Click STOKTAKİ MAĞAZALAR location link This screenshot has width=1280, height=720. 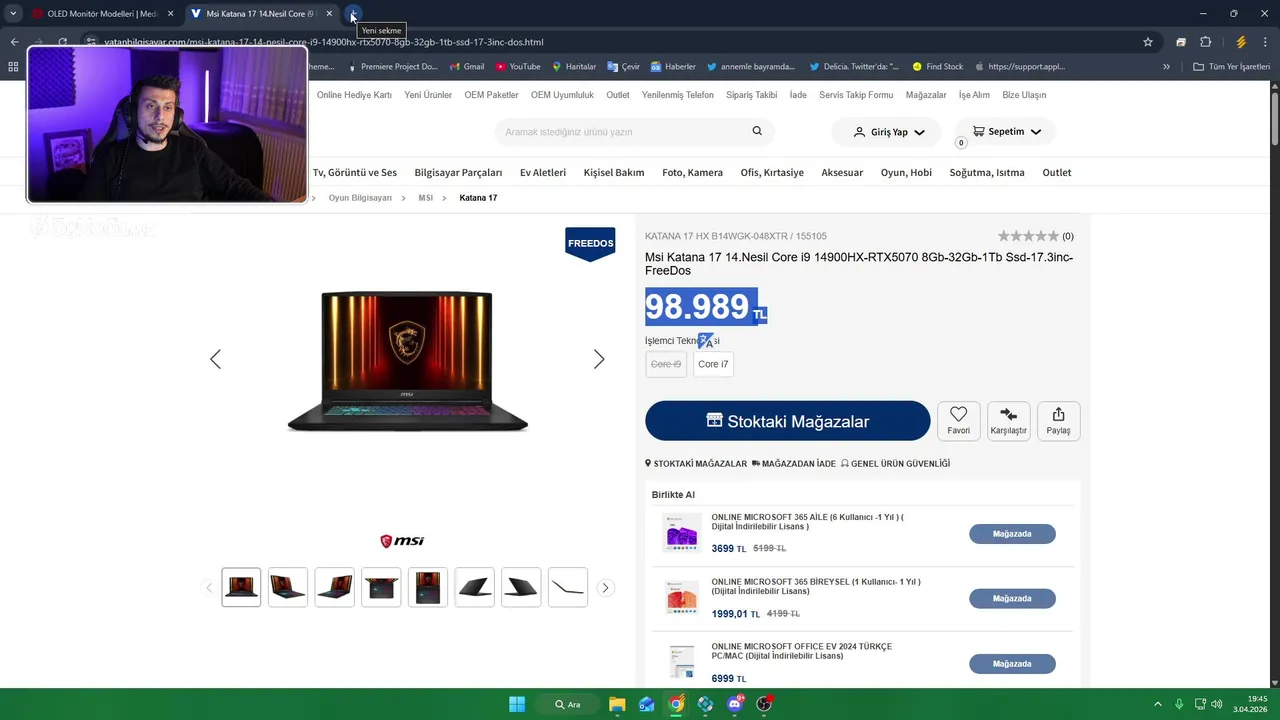(x=696, y=464)
